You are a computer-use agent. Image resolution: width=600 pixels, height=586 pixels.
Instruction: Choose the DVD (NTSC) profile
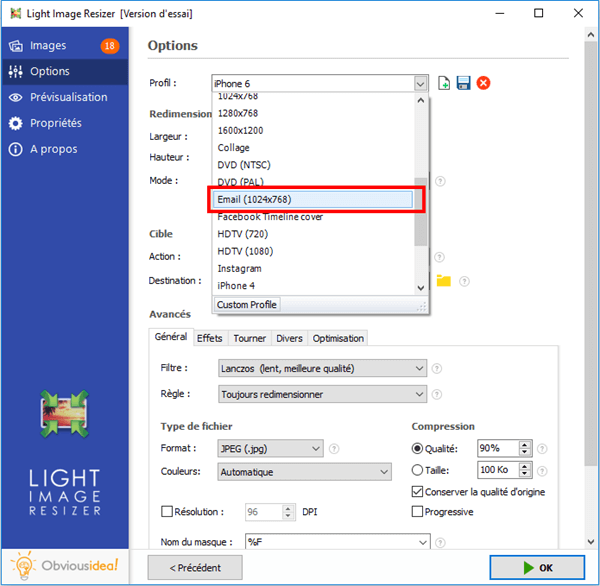313,165
